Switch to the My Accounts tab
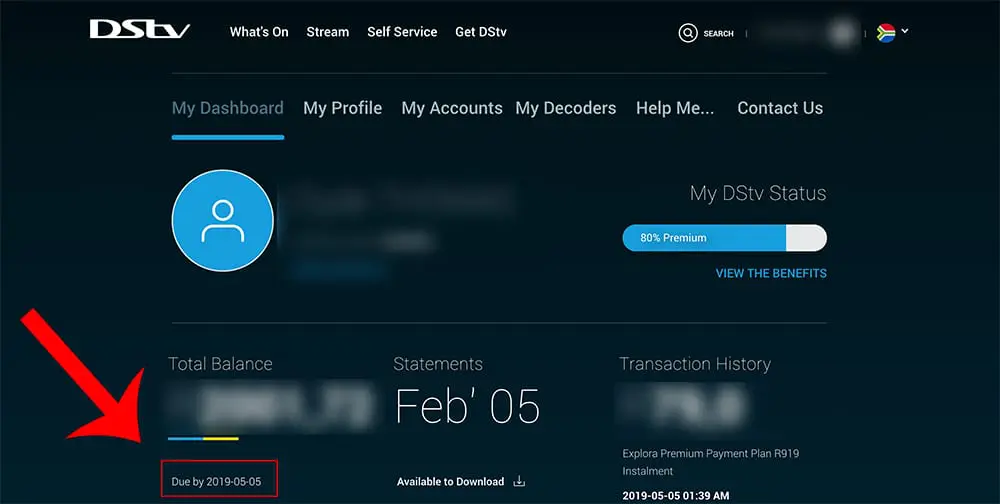 (x=452, y=108)
